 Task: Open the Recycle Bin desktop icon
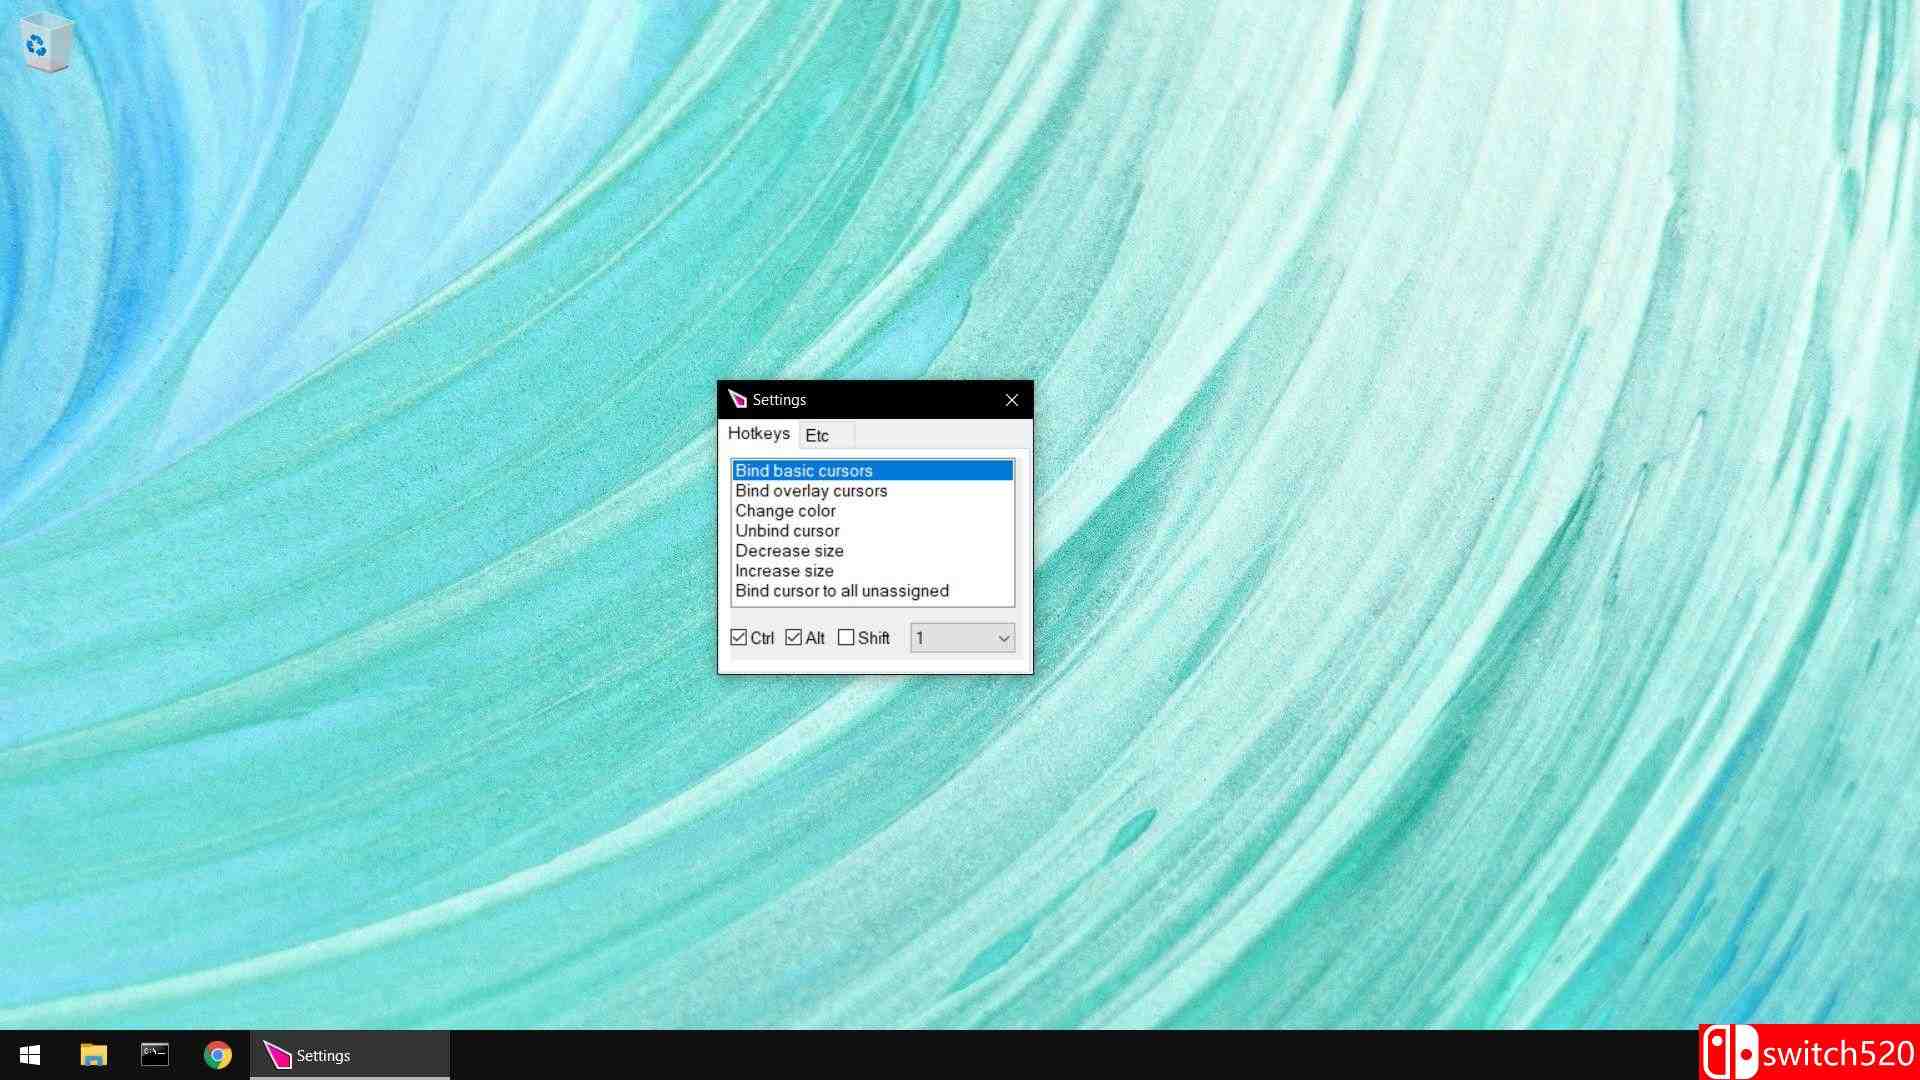pyautogui.click(x=46, y=42)
